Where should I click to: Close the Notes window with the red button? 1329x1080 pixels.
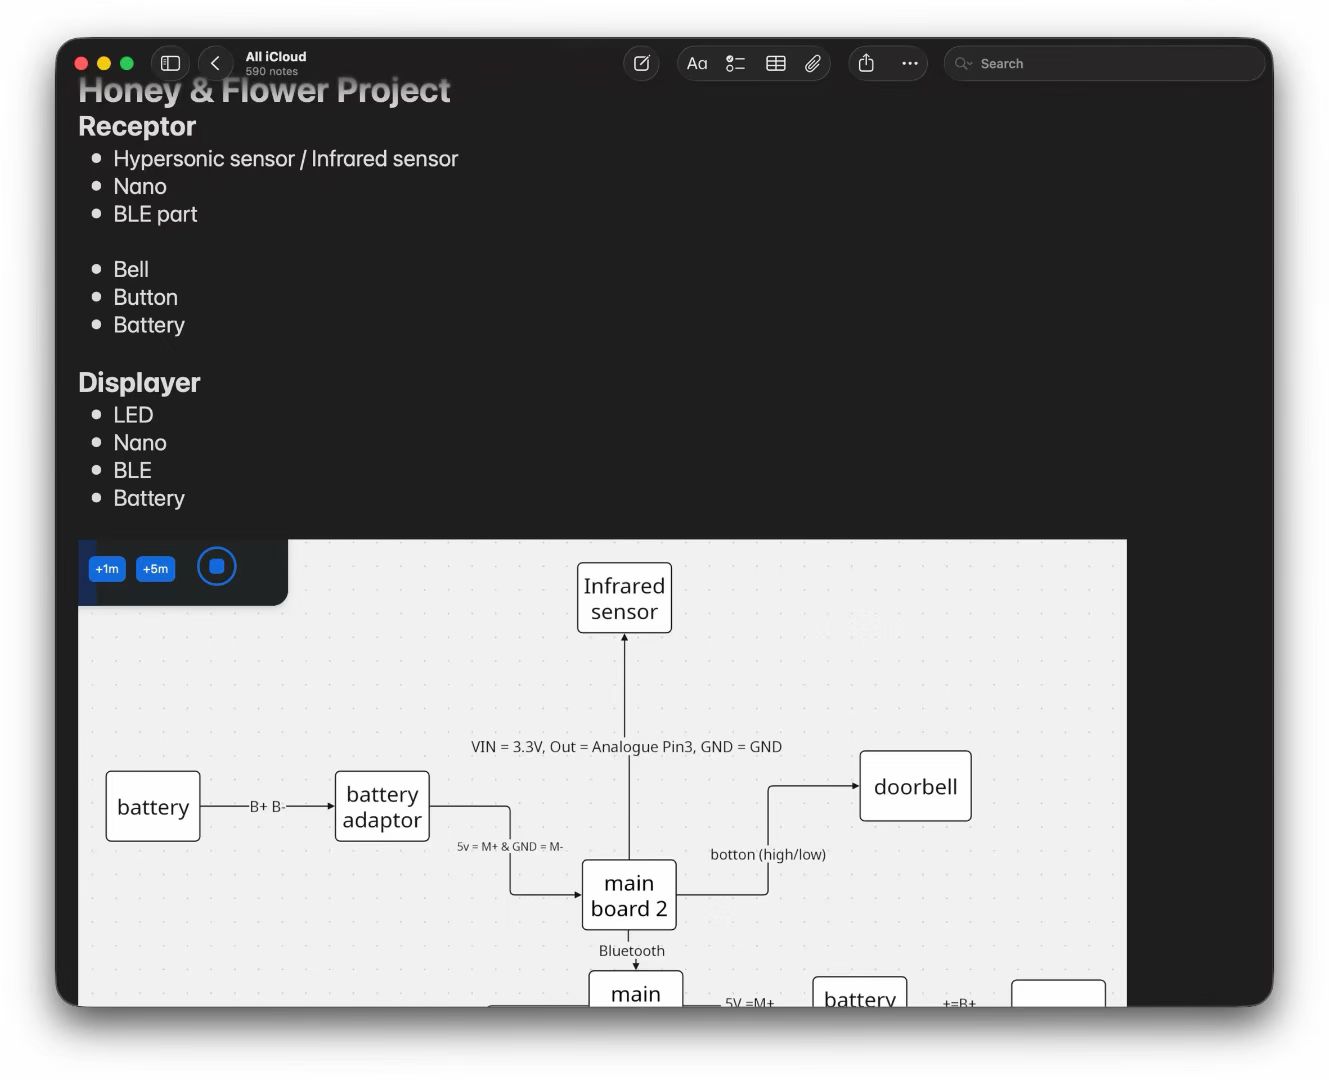[x=81, y=63]
